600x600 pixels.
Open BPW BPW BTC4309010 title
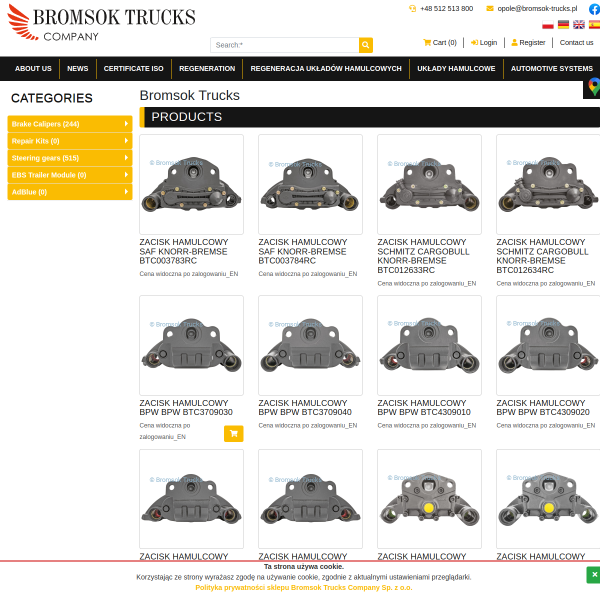pos(424,408)
